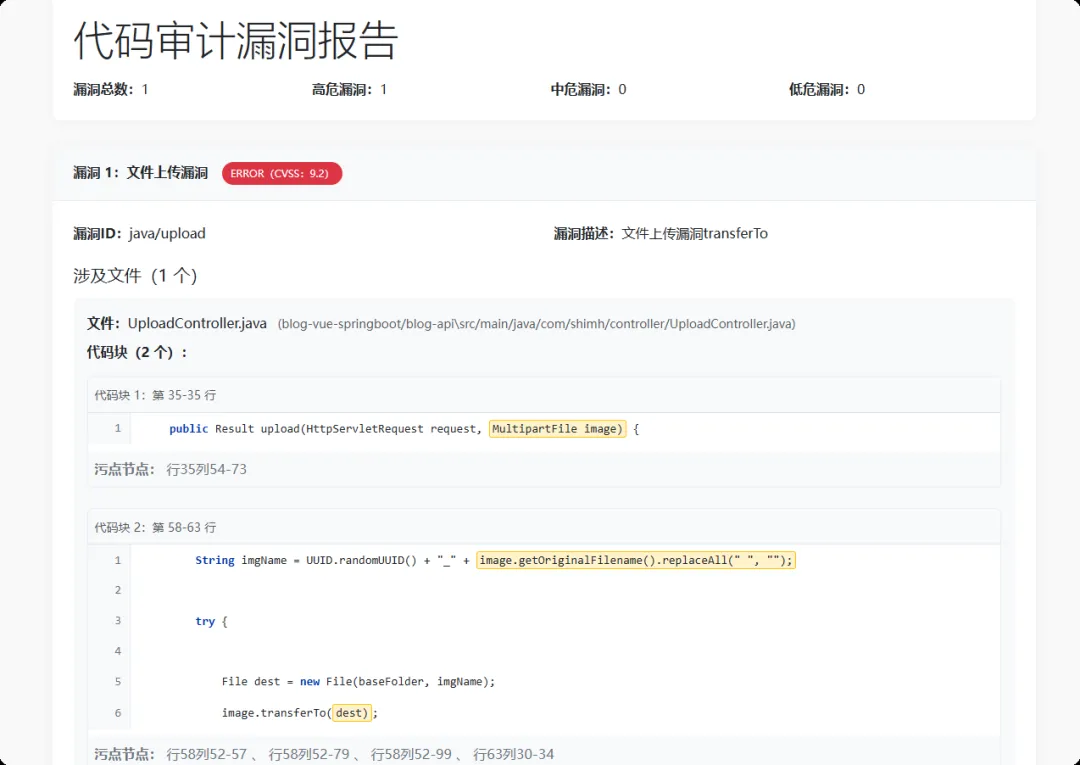The image size is (1080, 765).
Task: Click the report title 代码审计漏洞报告
Action: pos(236,41)
